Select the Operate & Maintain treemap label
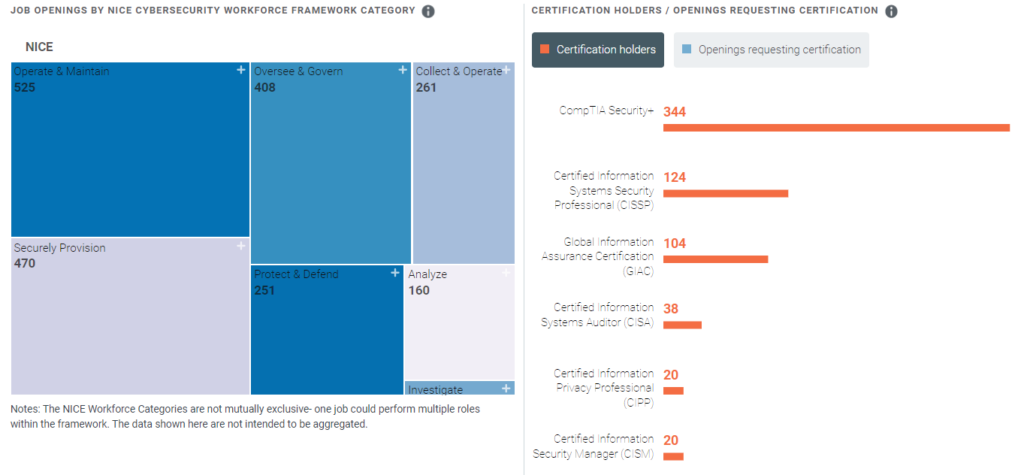Image resolution: width=1024 pixels, height=475 pixels. coord(62,72)
